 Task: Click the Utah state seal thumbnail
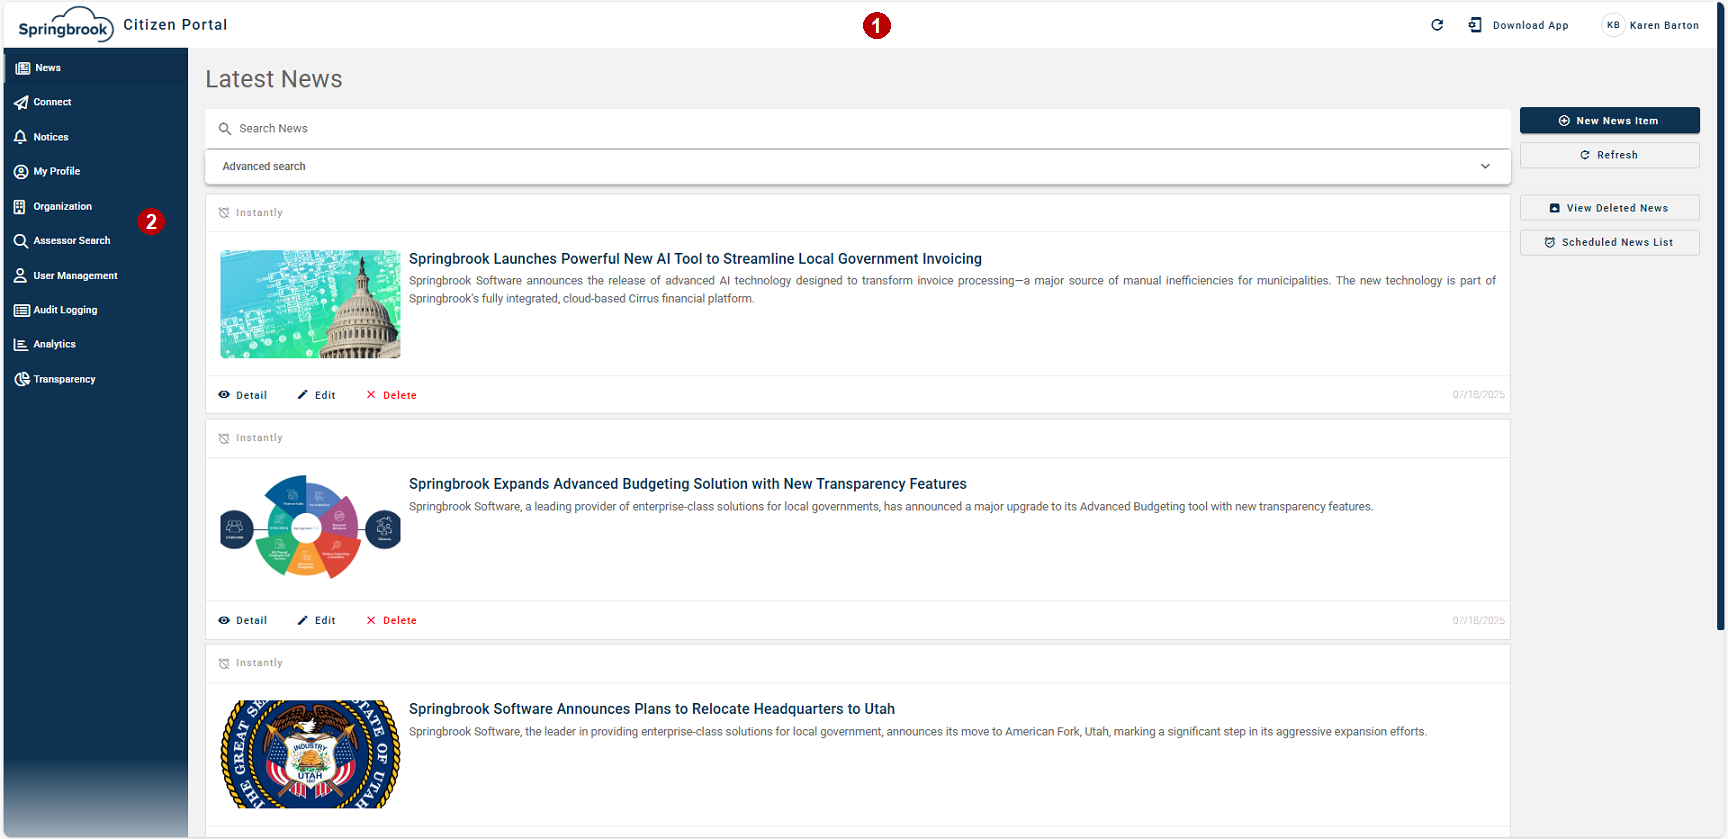point(310,754)
